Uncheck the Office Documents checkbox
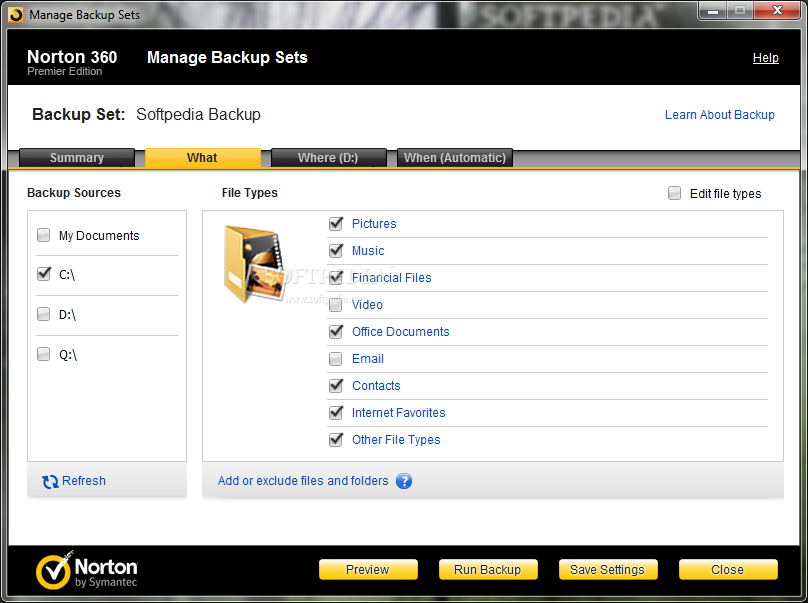808x603 pixels. click(x=335, y=331)
